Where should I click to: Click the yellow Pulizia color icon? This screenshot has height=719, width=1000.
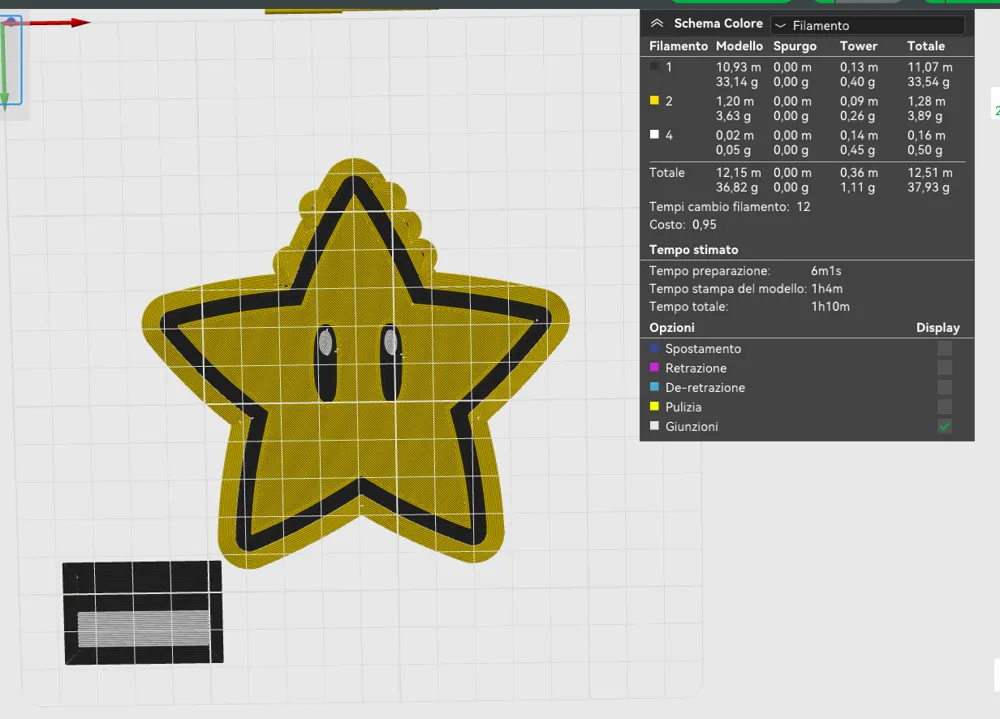pyautogui.click(x=655, y=407)
